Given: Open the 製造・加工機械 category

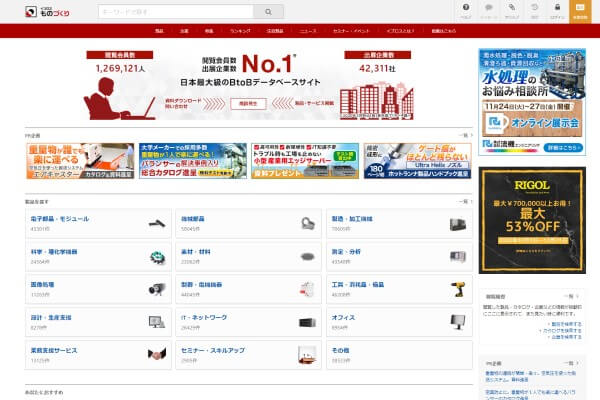Looking at the screenshot, I should coord(352,219).
